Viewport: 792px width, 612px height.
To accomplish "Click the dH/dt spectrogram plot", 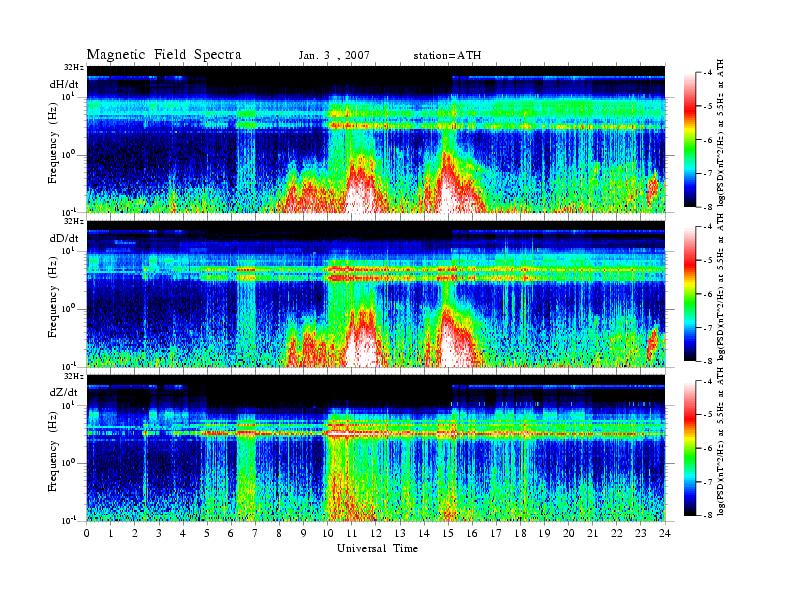I will point(376,139).
